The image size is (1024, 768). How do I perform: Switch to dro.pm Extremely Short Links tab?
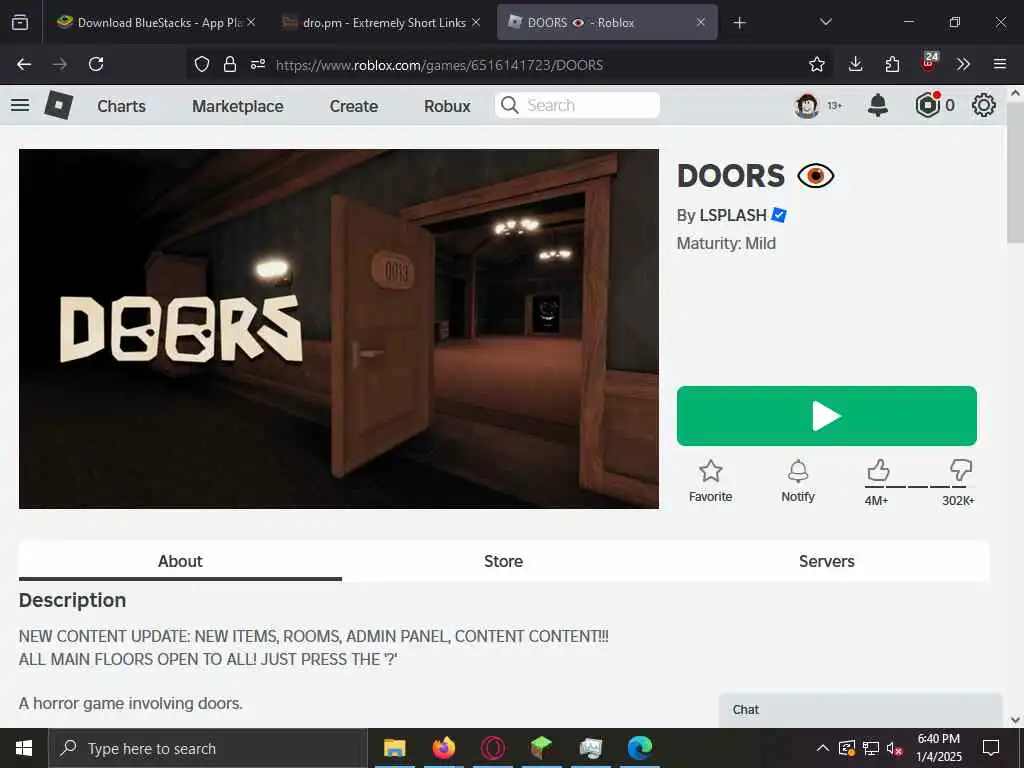coord(384,22)
